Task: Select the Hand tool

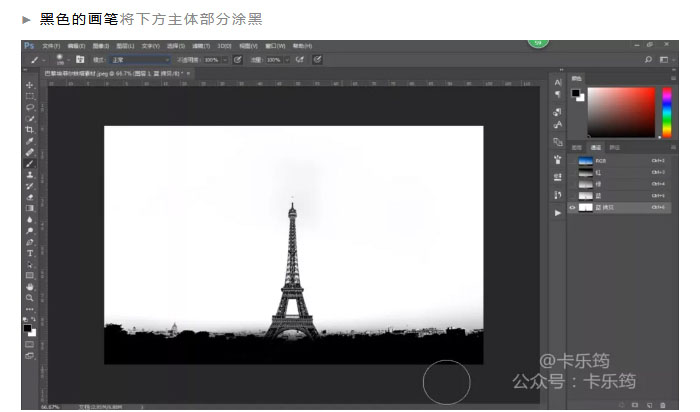Action: click(29, 287)
